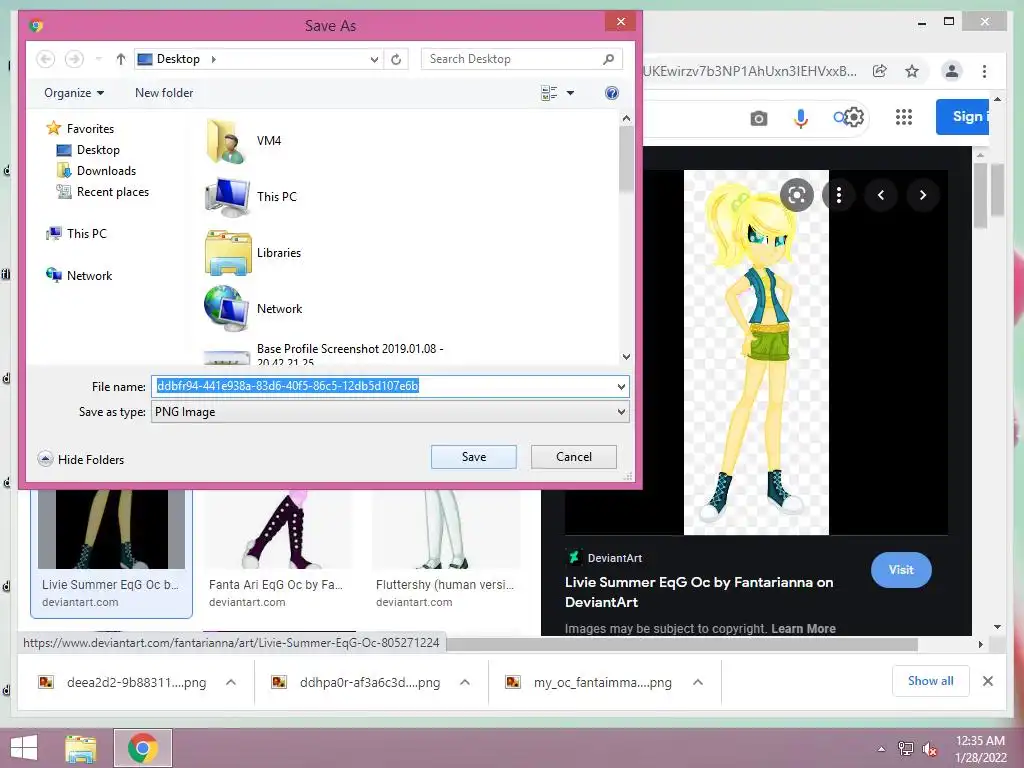Open download options for my_oc_fantaimma png

pyautogui.click(x=698, y=682)
